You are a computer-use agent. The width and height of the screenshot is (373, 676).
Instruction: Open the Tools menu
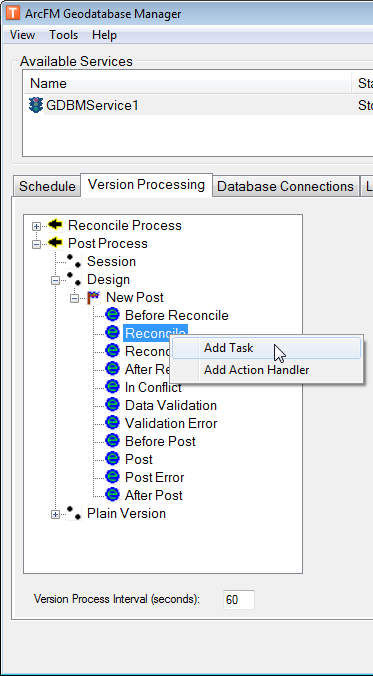[x=63, y=35]
